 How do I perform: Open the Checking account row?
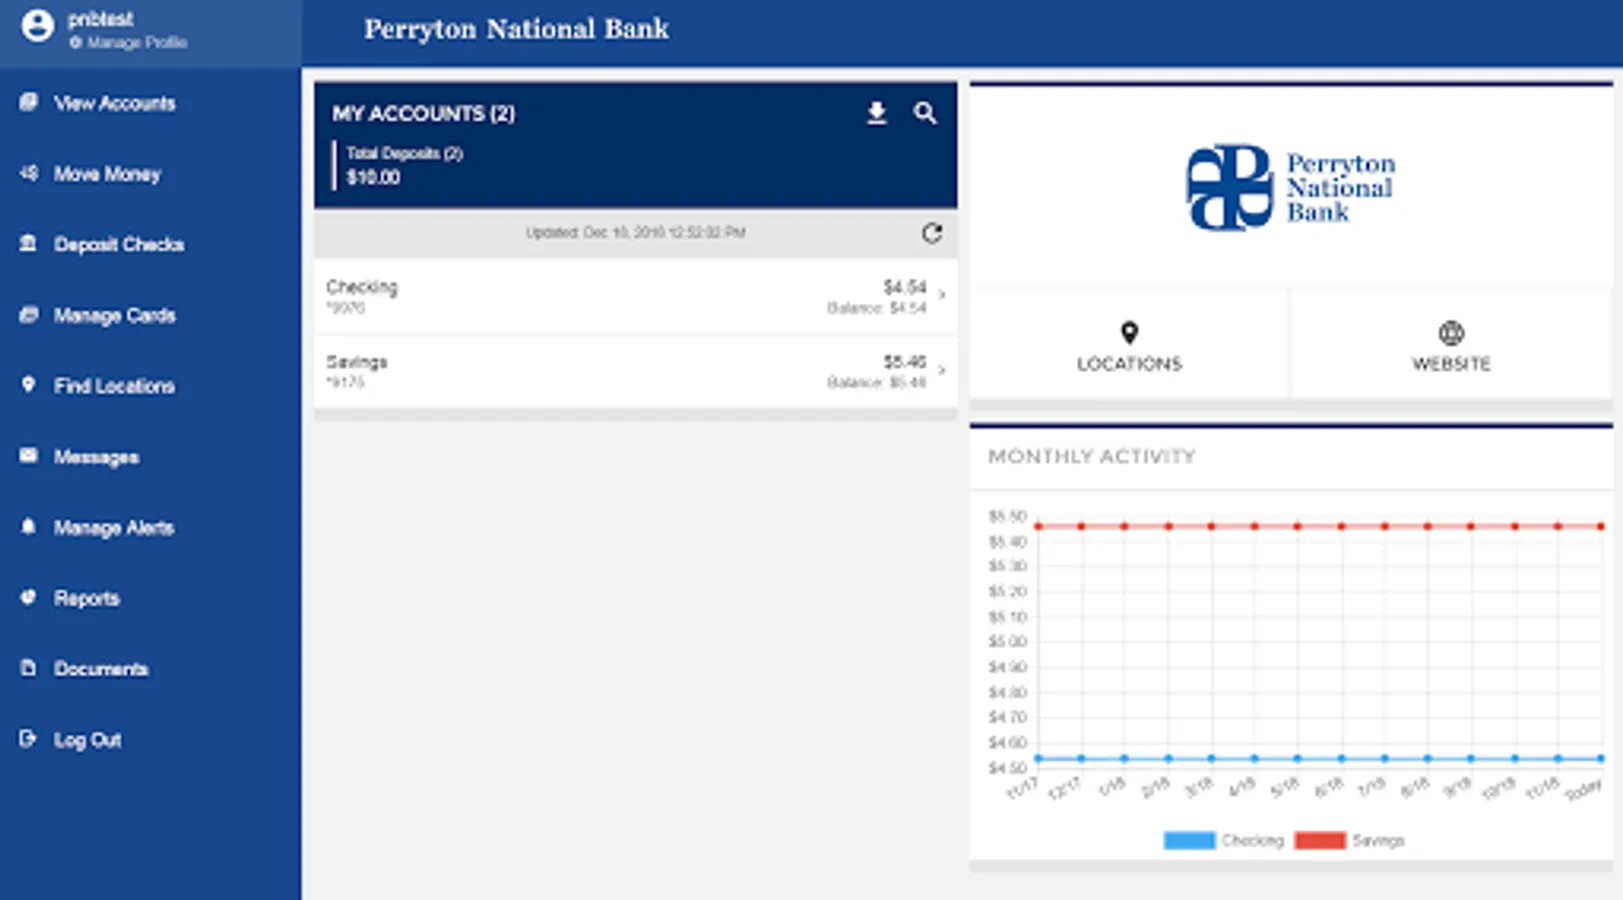(636, 296)
